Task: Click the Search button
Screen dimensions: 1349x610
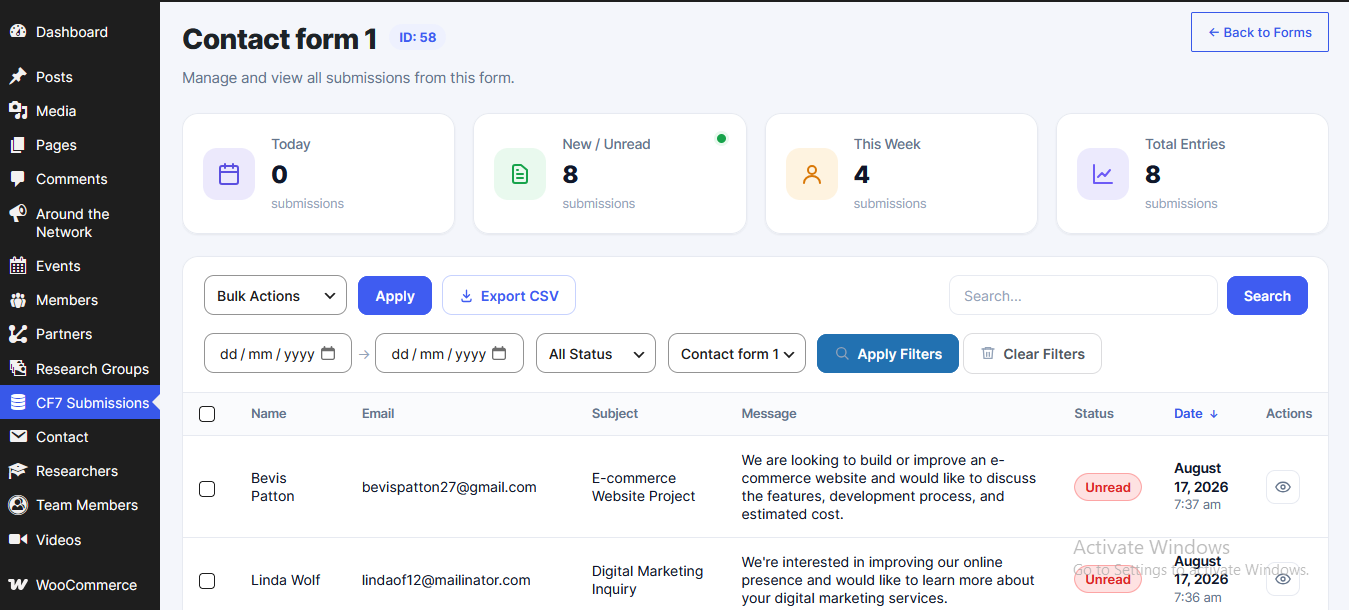Action: (1267, 296)
